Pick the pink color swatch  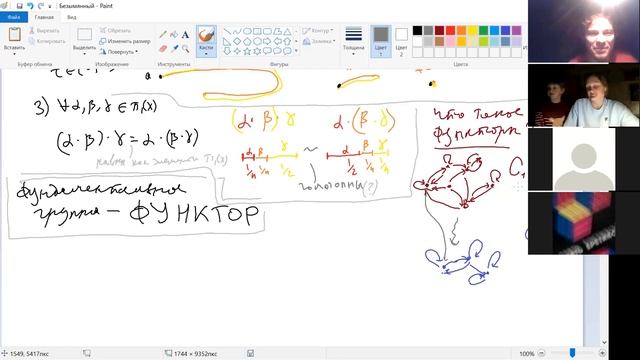[x=450, y=41]
